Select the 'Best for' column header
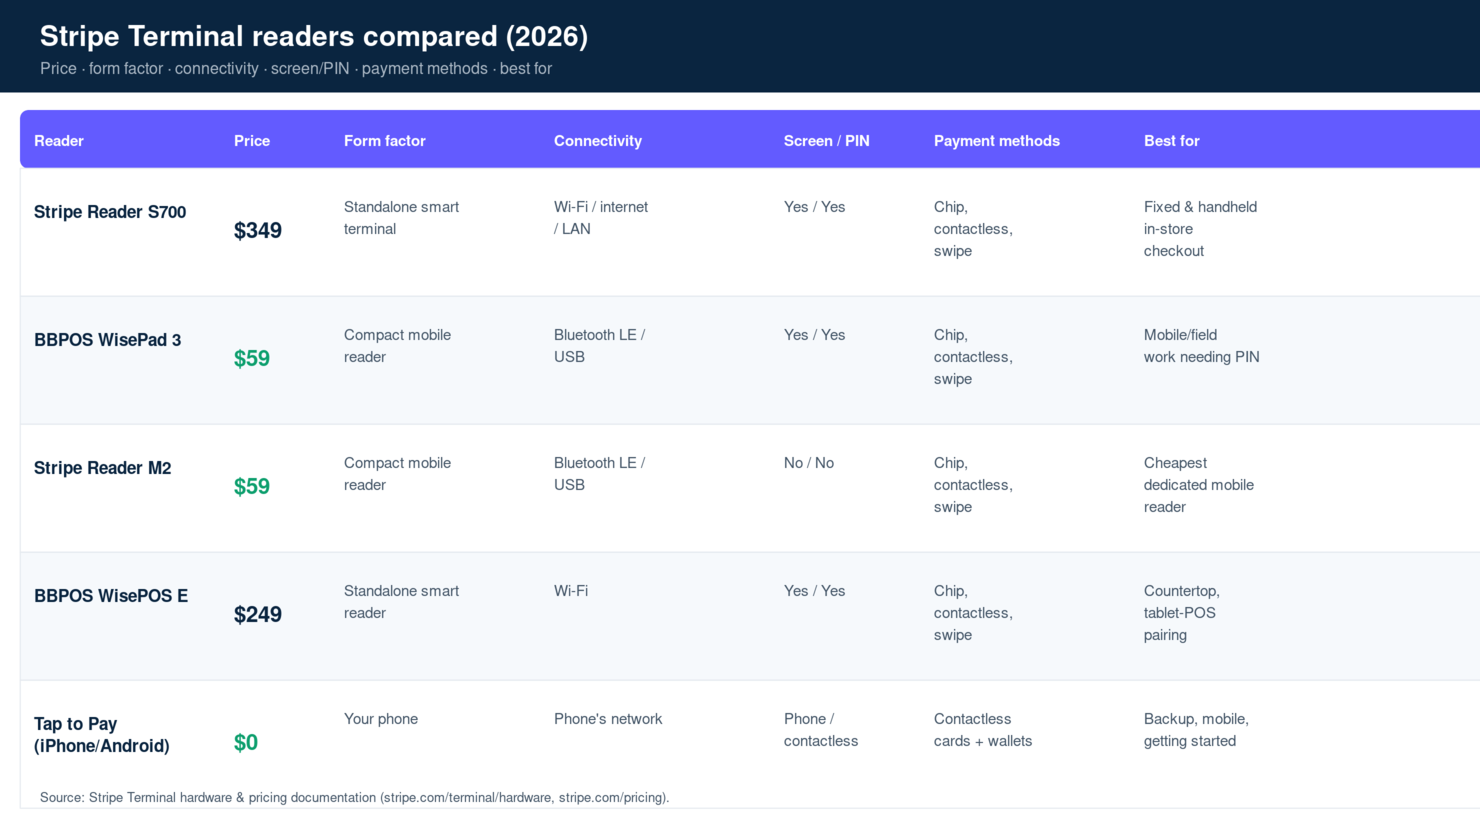The height and width of the screenshot is (820, 1480). click(x=1172, y=141)
